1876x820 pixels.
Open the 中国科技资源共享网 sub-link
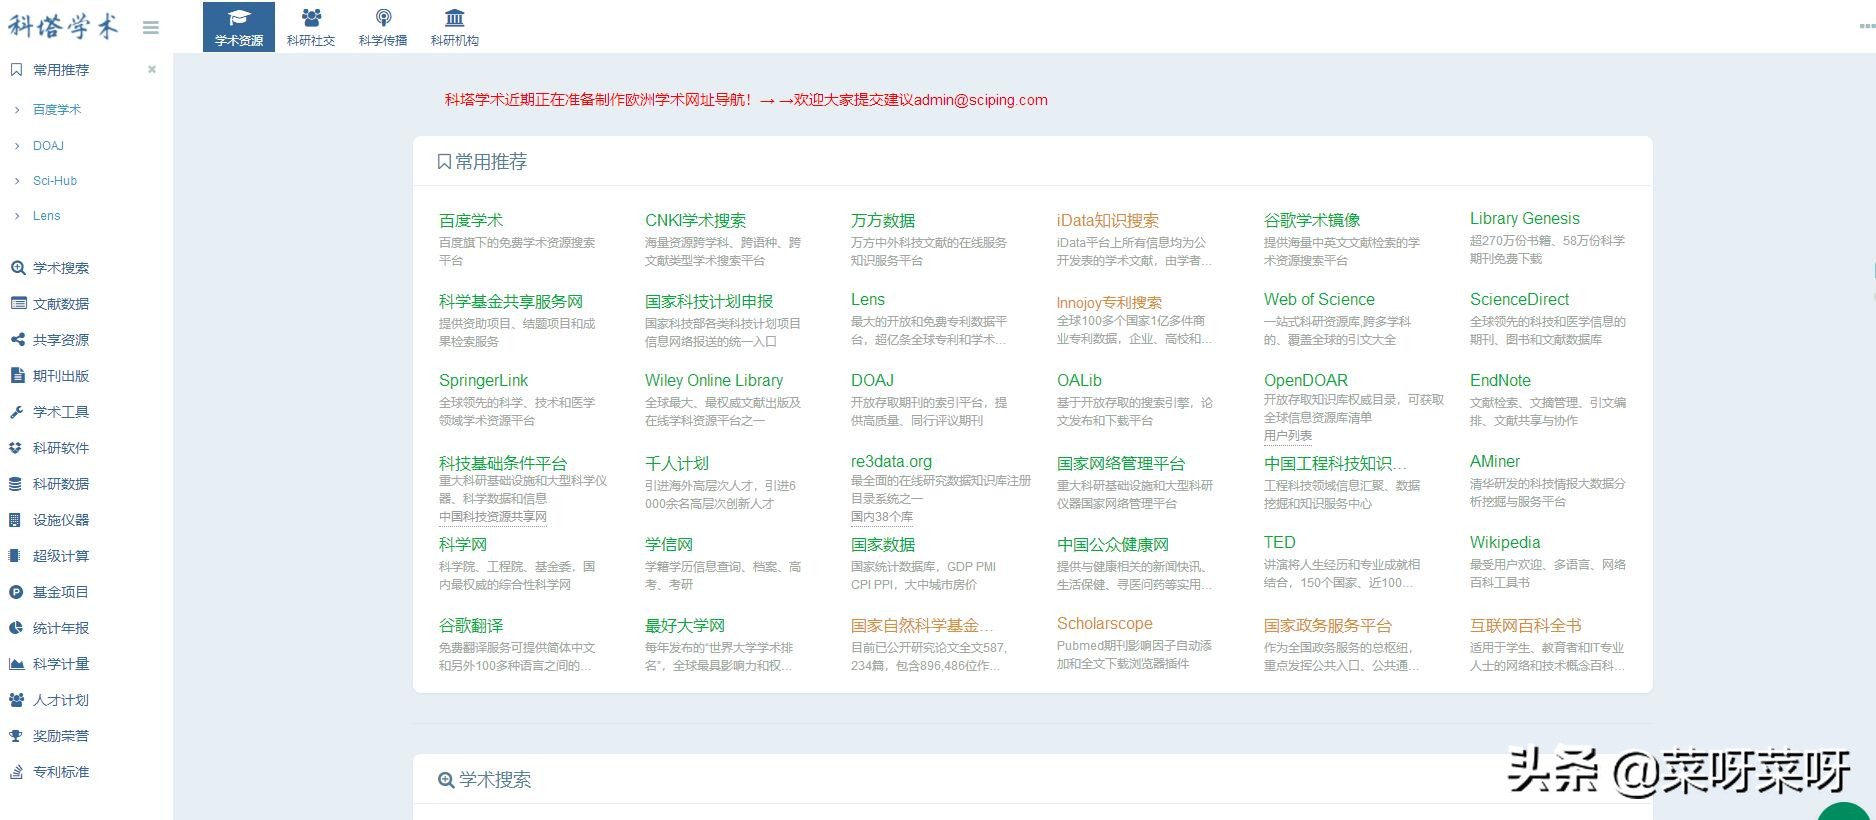(x=493, y=517)
